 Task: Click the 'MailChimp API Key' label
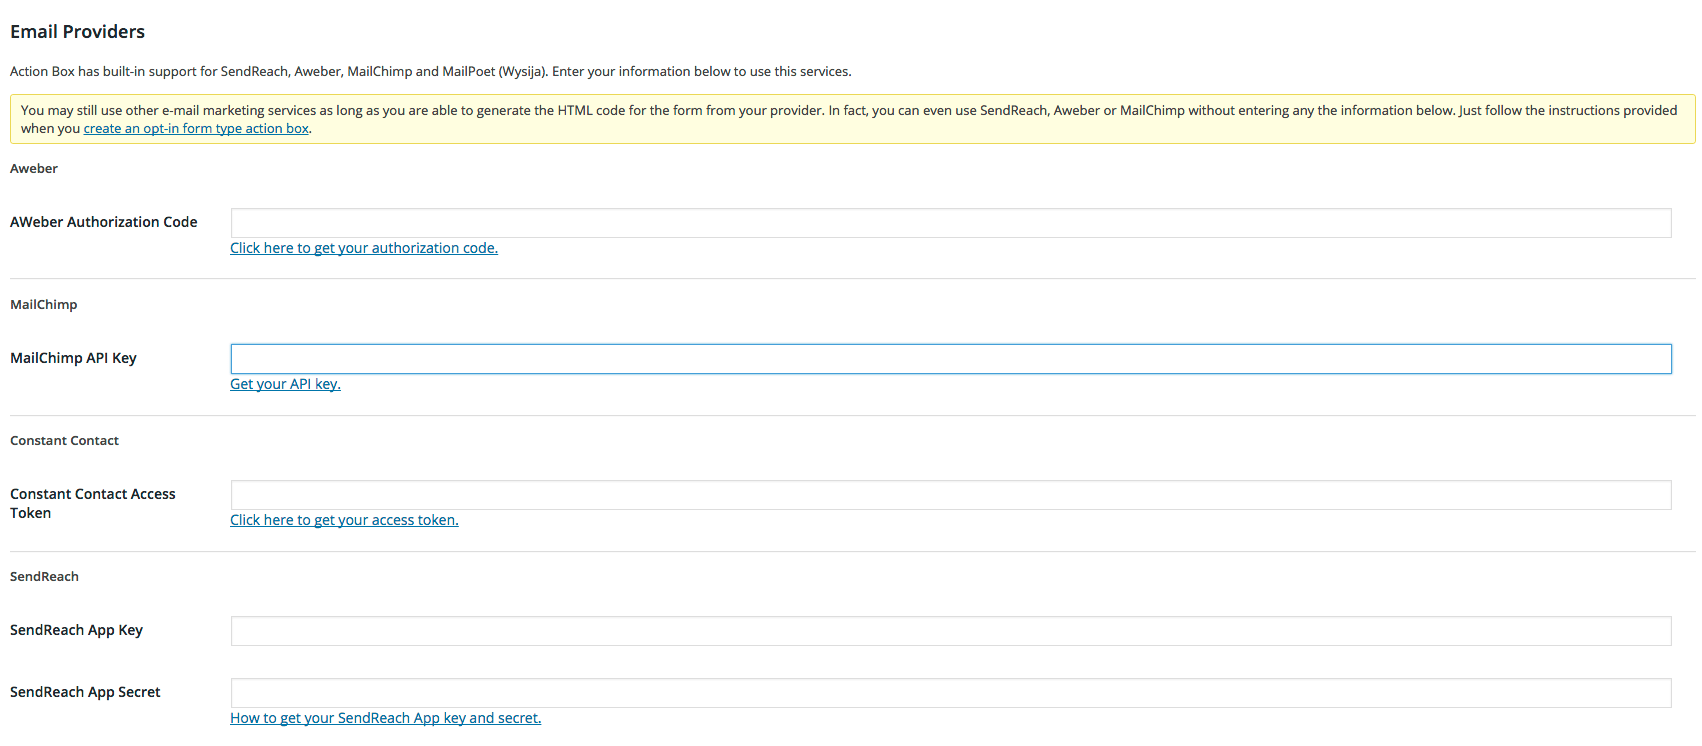click(73, 358)
